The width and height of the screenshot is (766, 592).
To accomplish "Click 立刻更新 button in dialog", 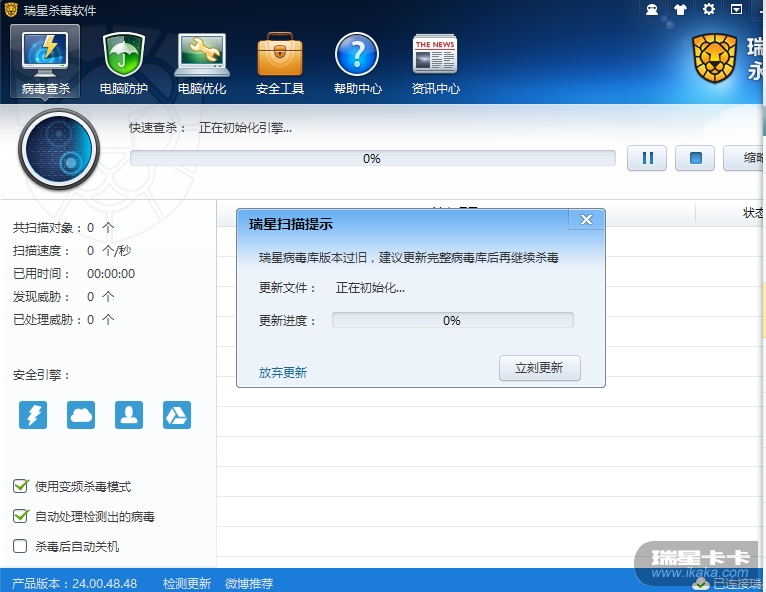I will coord(540,368).
